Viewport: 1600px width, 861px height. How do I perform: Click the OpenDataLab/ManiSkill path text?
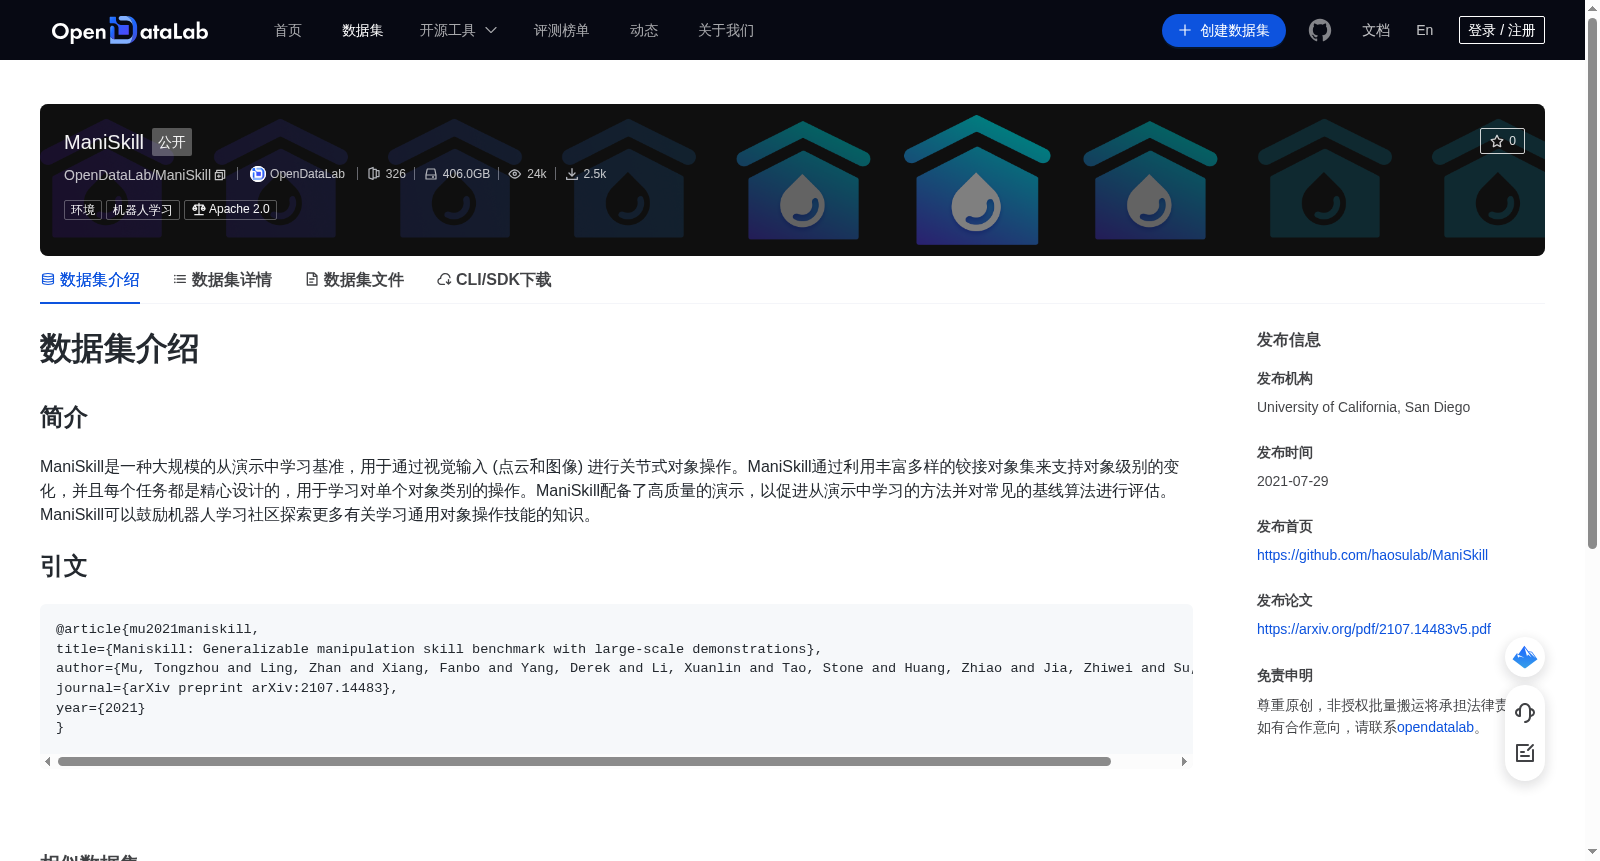(x=137, y=175)
